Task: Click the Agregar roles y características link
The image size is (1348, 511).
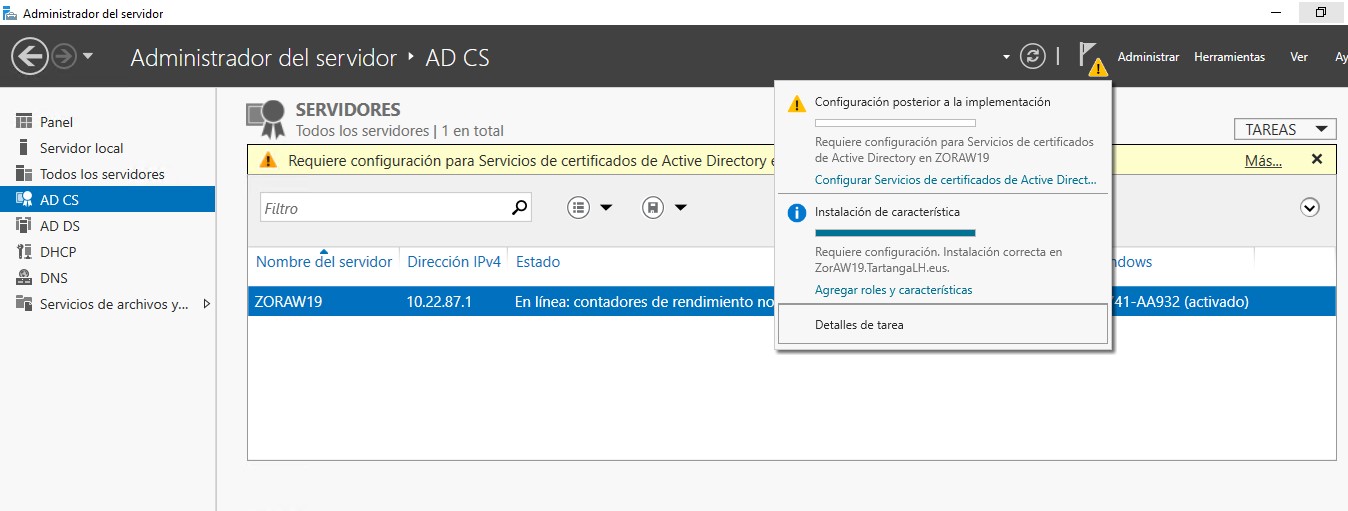Action: click(893, 290)
